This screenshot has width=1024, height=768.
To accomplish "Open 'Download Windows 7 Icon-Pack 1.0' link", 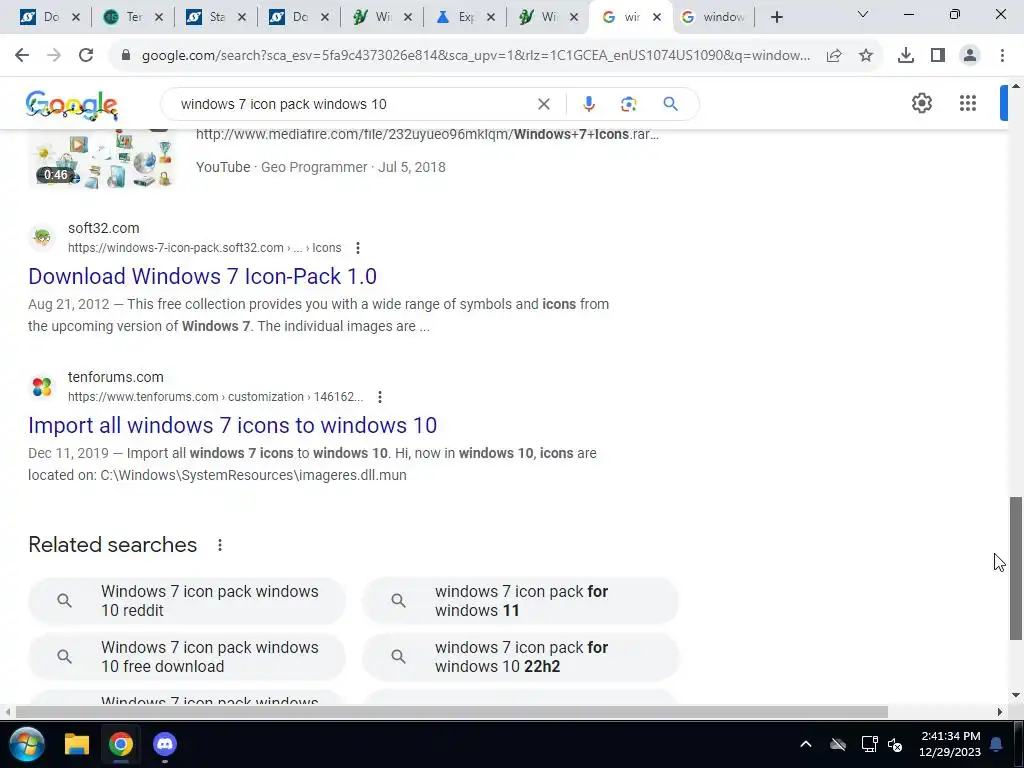I will (202, 276).
